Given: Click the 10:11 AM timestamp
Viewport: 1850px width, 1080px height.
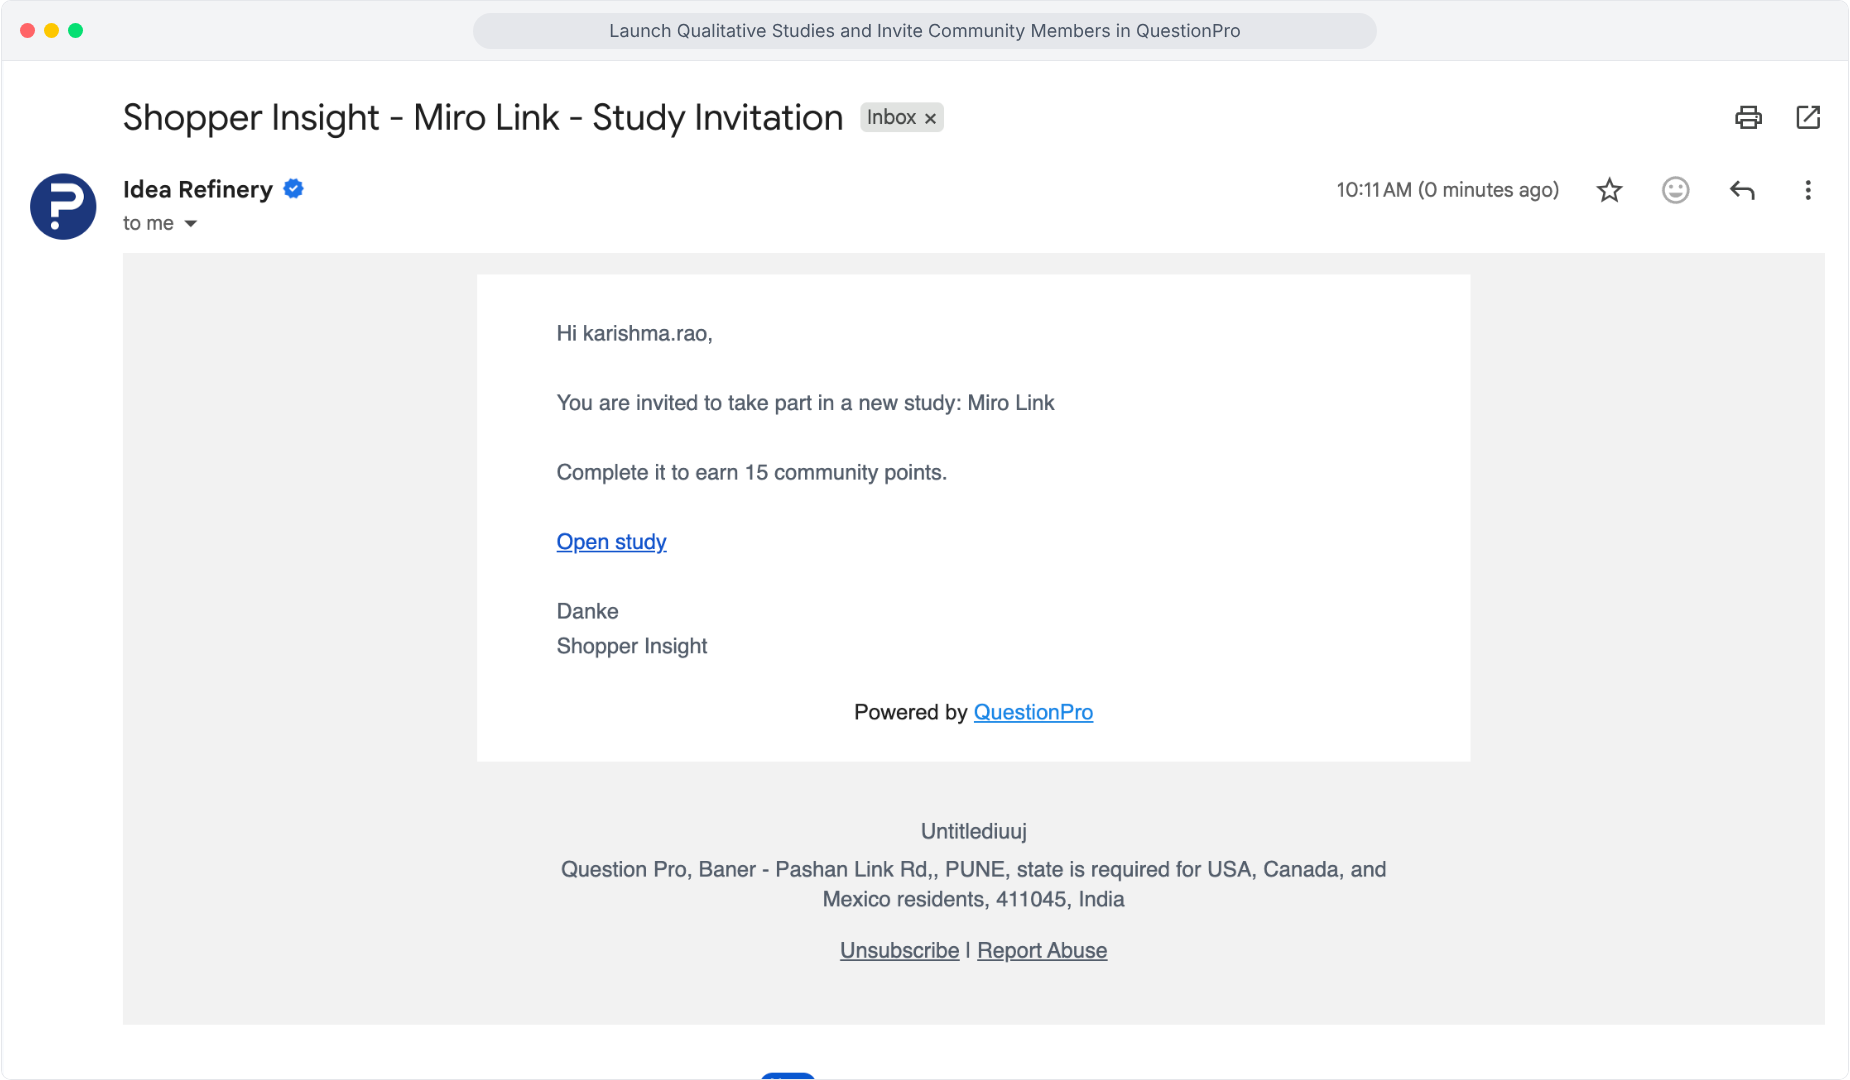Looking at the screenshot, I should tap(1447, 190).
